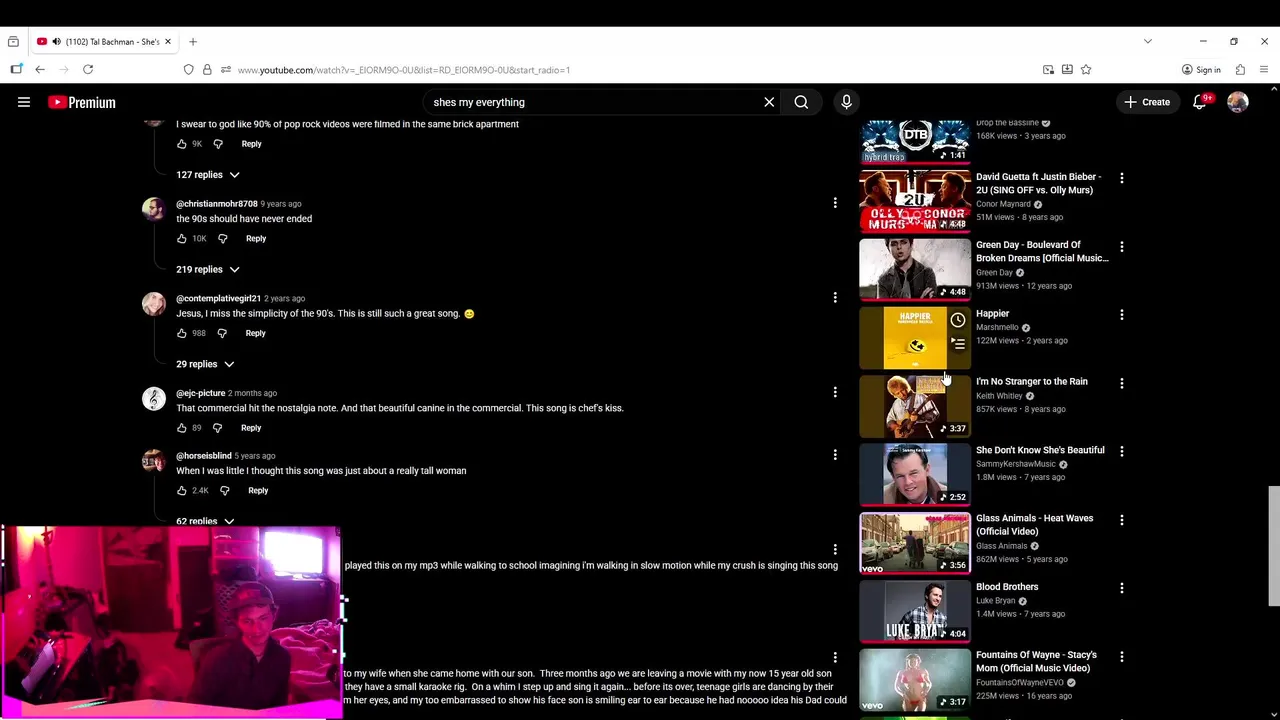Click the browser address bar URL

[404, 70]
